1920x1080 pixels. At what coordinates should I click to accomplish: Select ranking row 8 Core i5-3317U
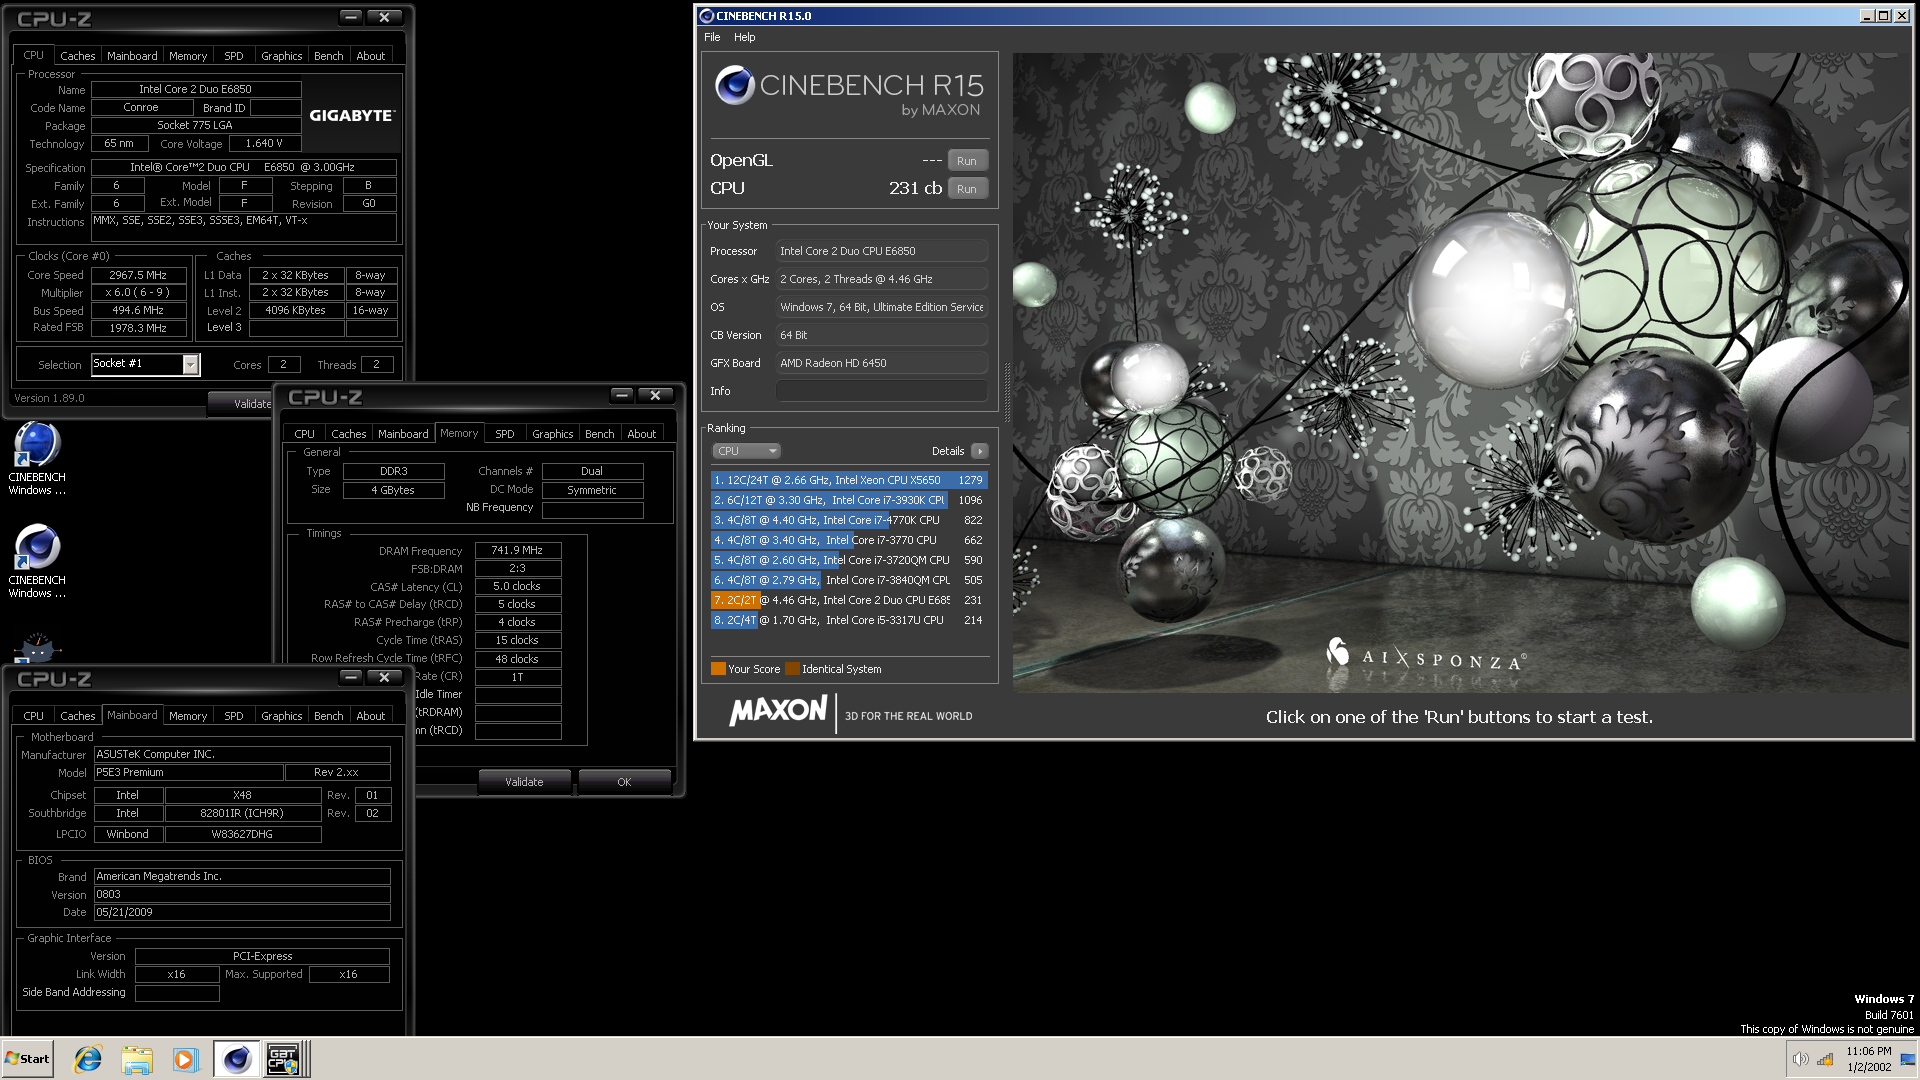coord(849,620)
